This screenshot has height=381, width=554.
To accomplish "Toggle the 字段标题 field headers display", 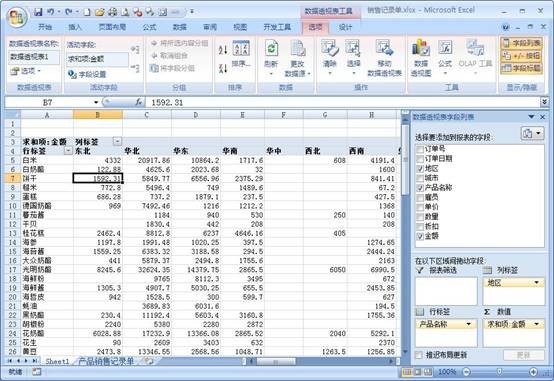I will [521, 68].
